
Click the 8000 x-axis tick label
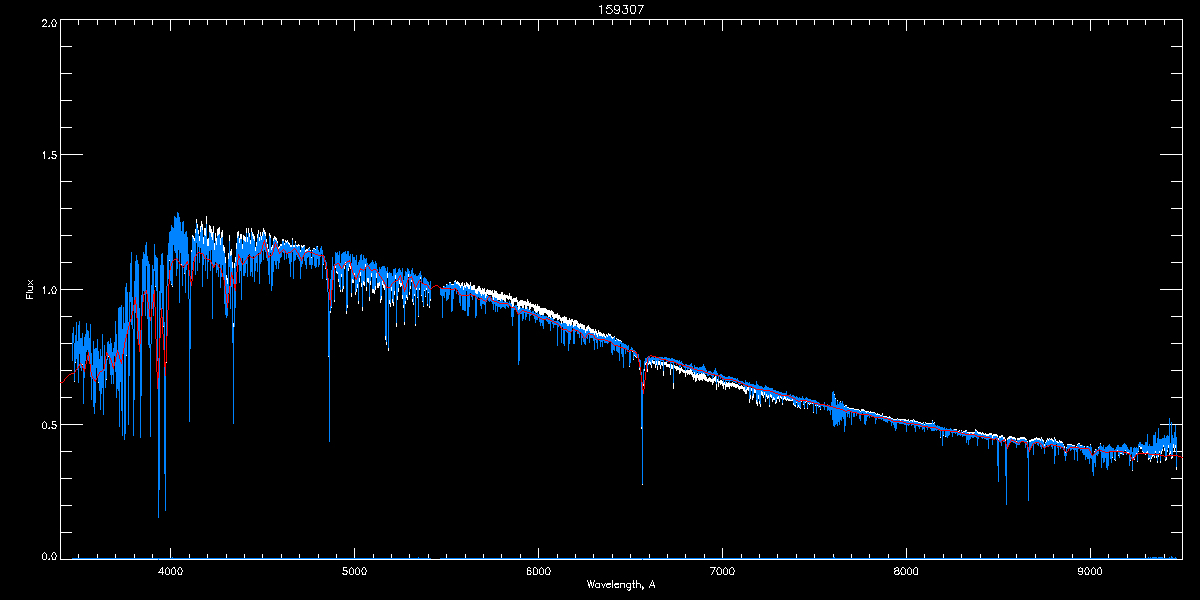[x=906, y=571]
